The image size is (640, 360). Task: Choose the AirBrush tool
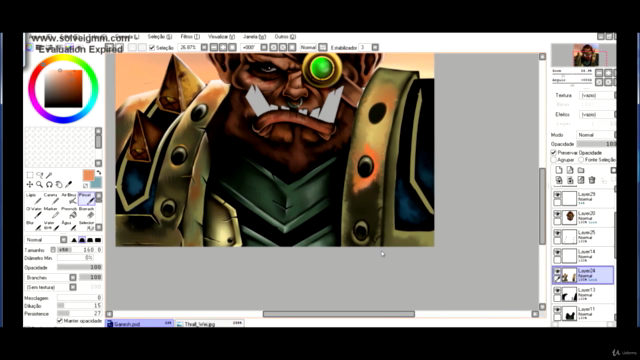pyautogui.click(x=69, y=198)
